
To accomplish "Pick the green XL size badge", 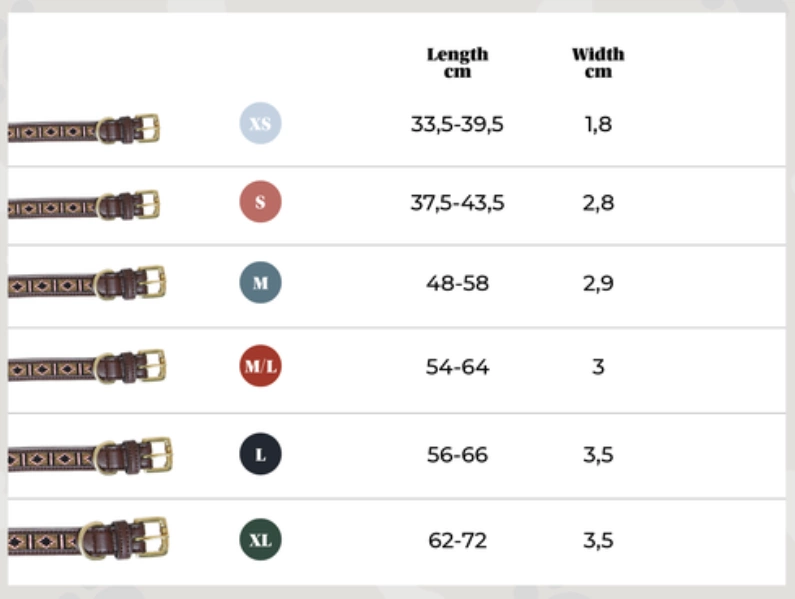I will [x=260, y=540].
